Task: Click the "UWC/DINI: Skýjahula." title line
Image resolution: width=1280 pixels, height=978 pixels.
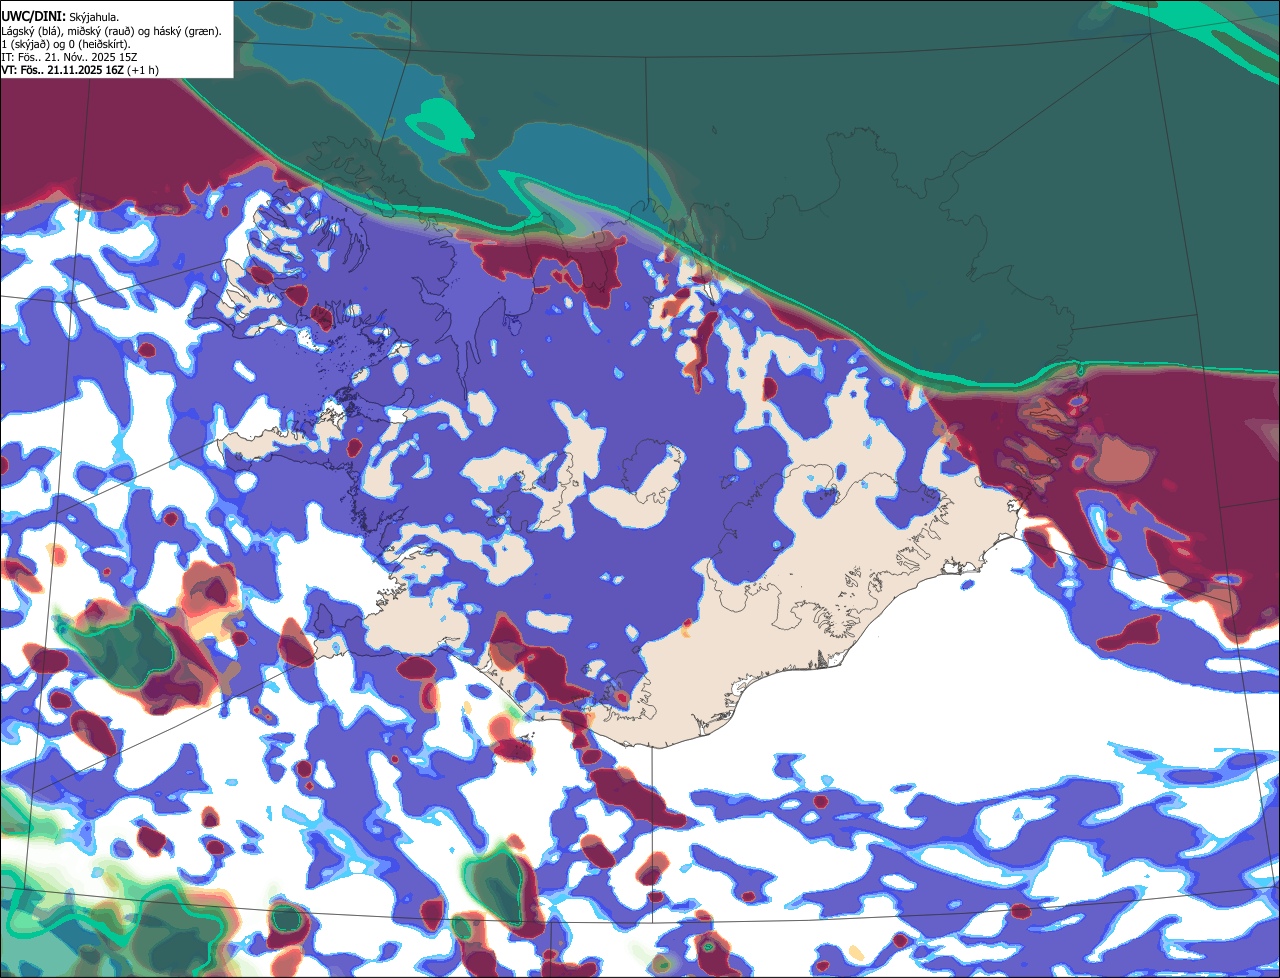Action: pyautogui.click(x=60, y=16)
